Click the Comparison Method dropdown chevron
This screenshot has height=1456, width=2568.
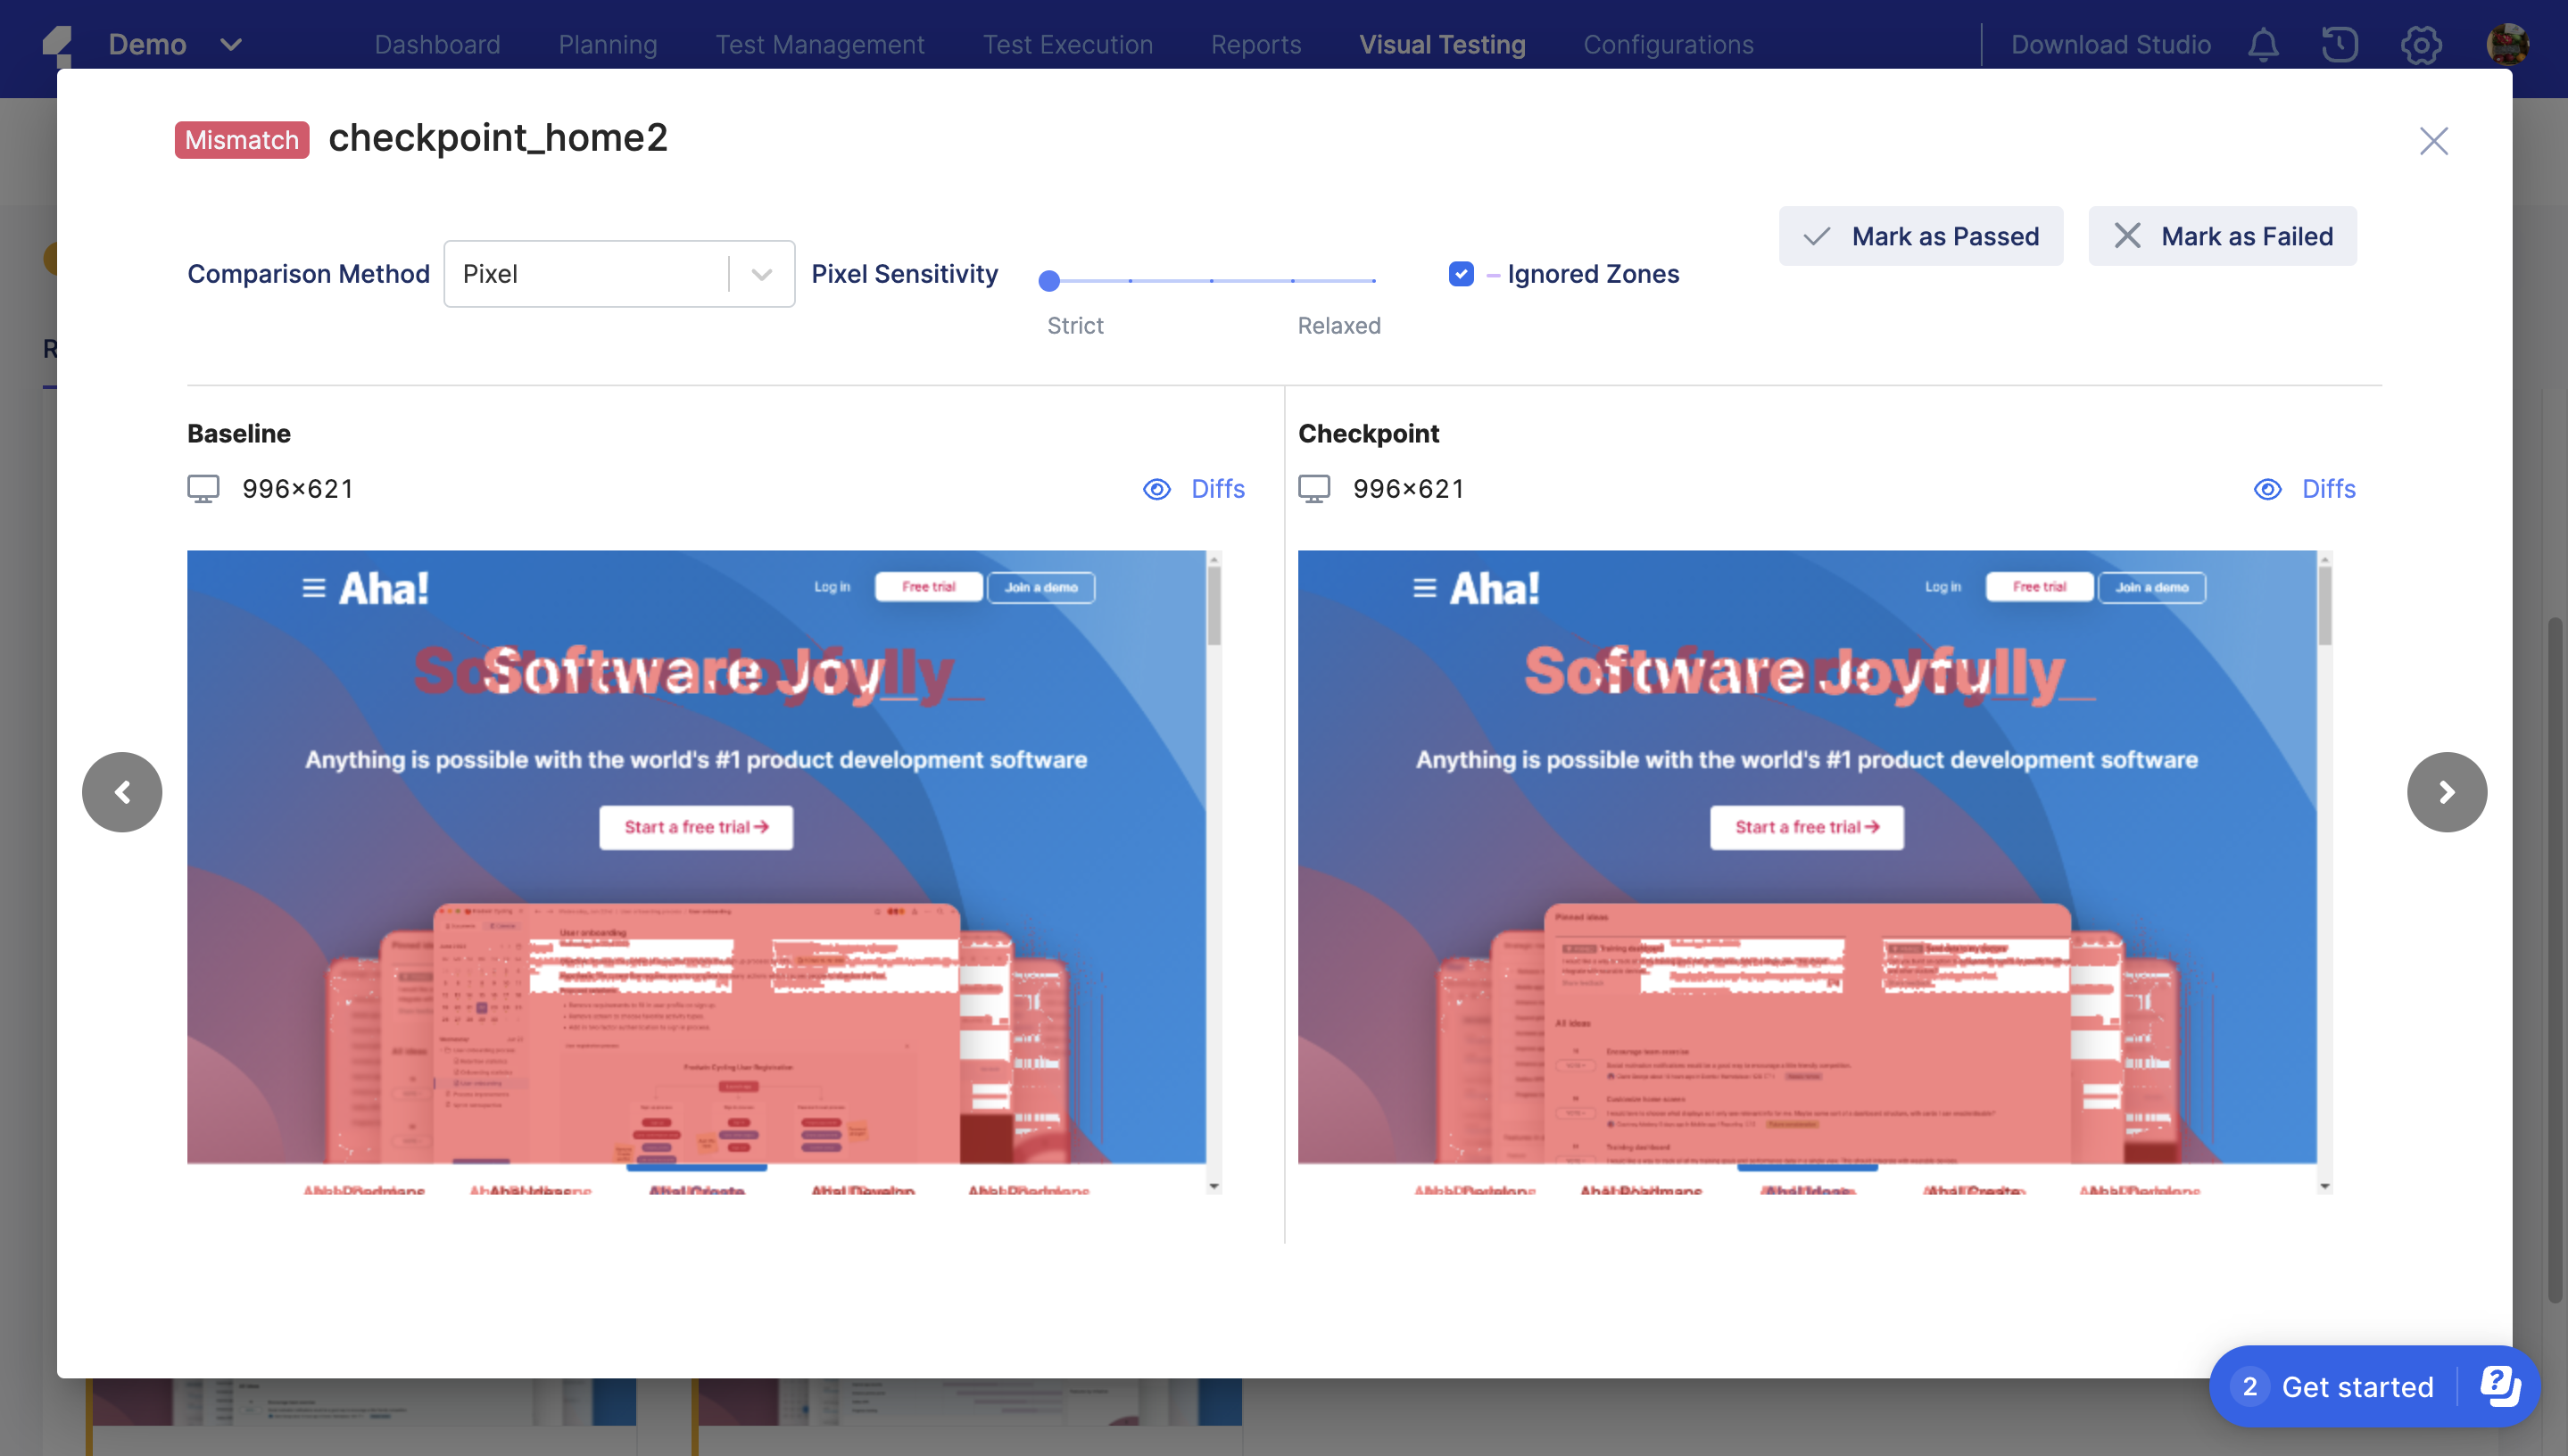point(762,274)
